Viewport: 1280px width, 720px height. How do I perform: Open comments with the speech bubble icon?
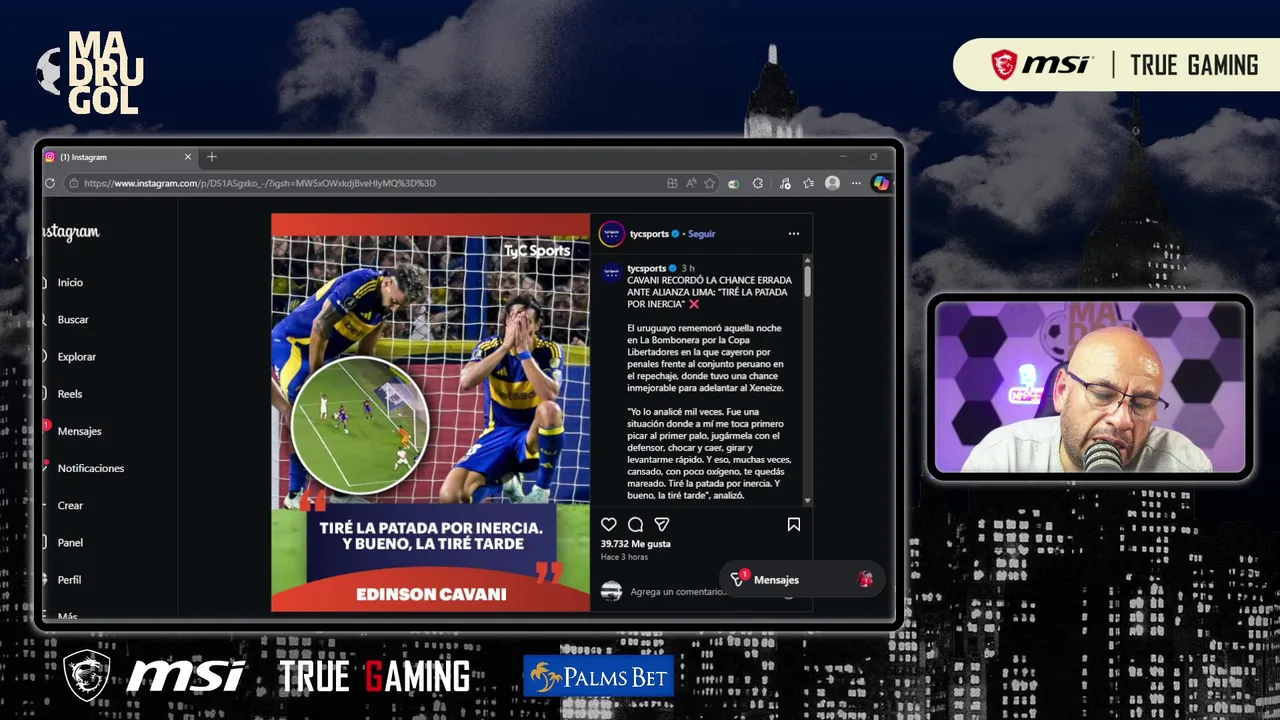tap(635, 524)
